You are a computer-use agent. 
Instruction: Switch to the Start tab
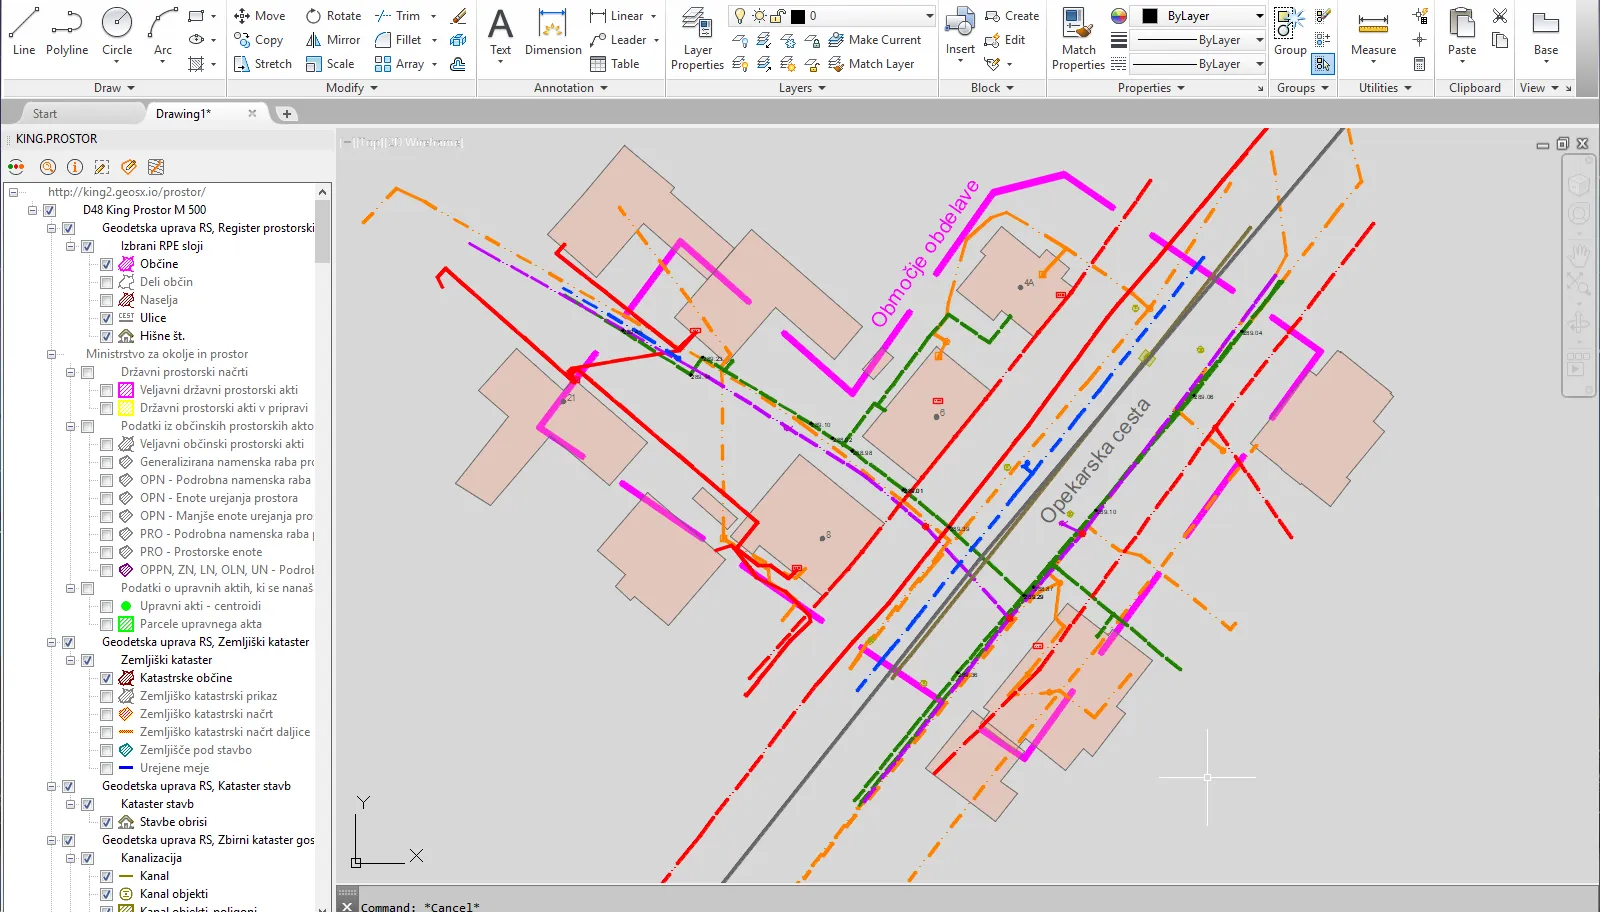45,114
